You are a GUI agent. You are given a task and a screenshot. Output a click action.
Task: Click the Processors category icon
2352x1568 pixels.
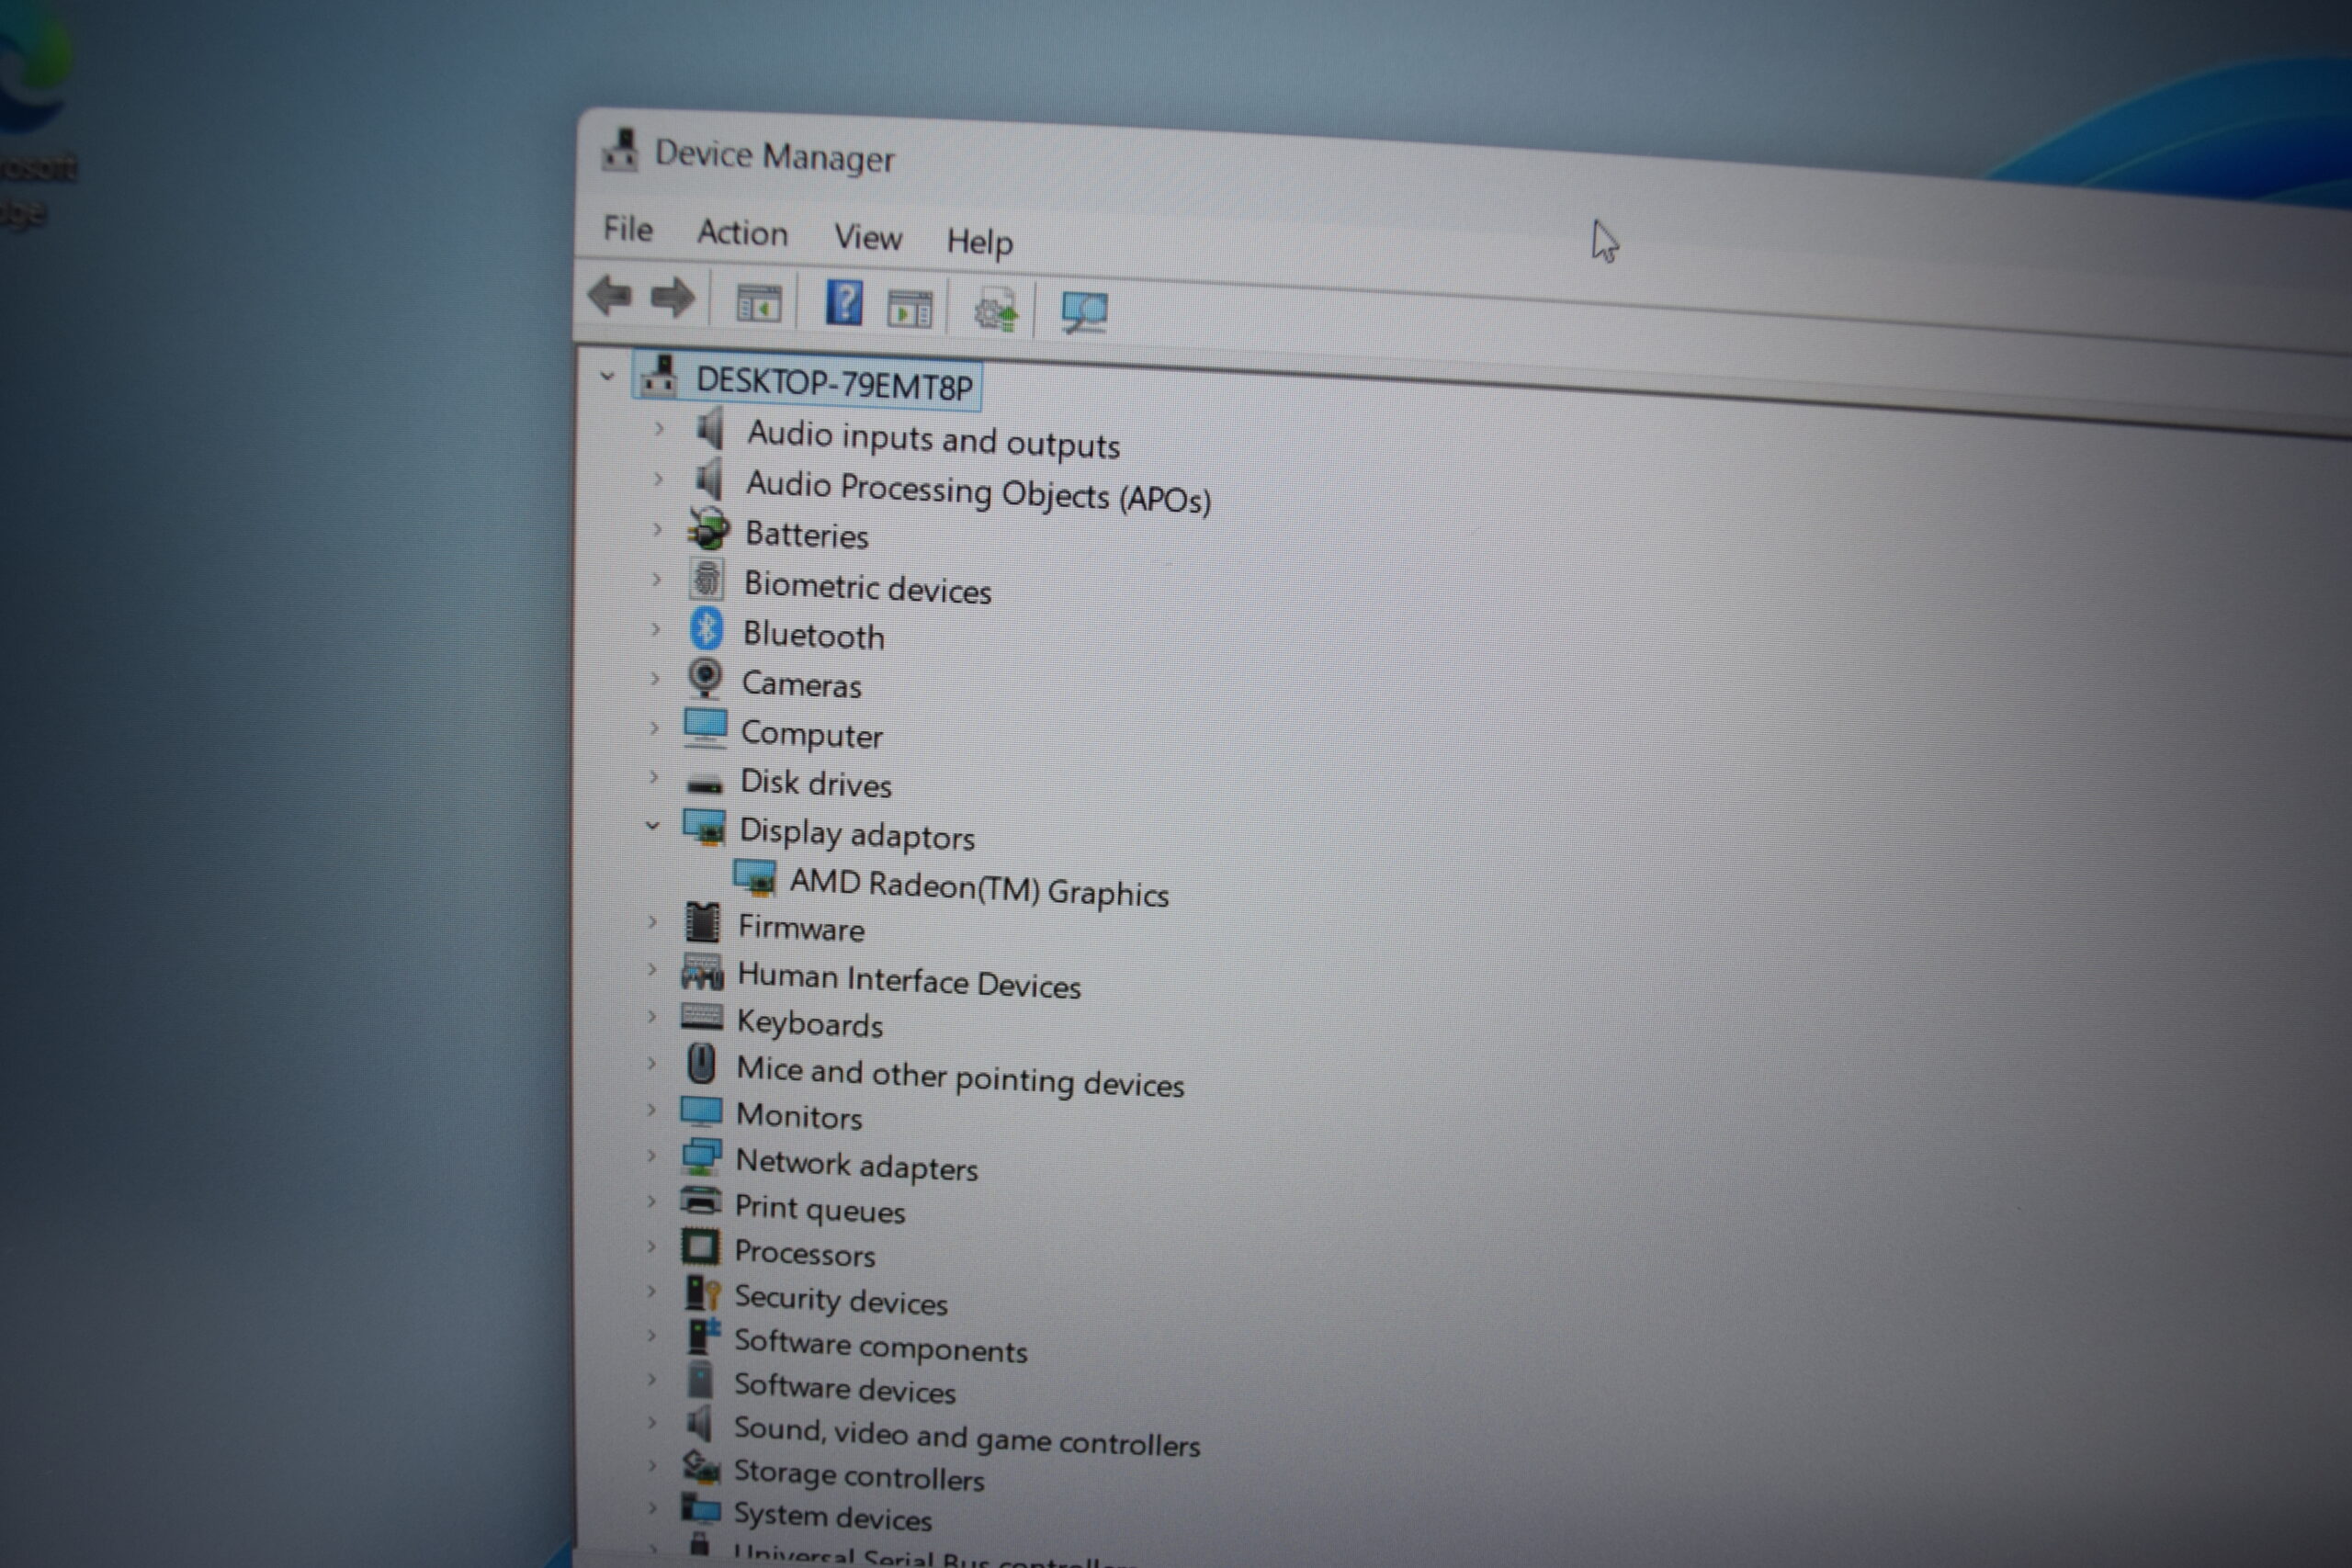(x=700, y=1247)
